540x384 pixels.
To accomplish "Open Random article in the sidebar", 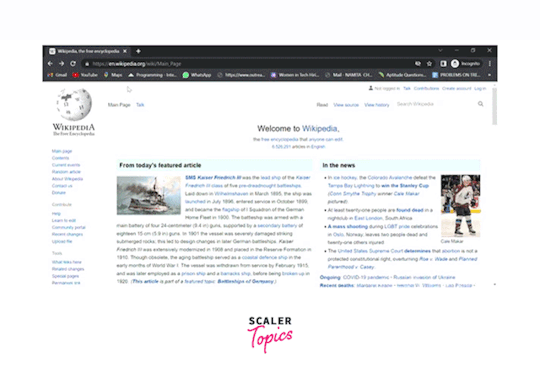I will click(66, 172).
